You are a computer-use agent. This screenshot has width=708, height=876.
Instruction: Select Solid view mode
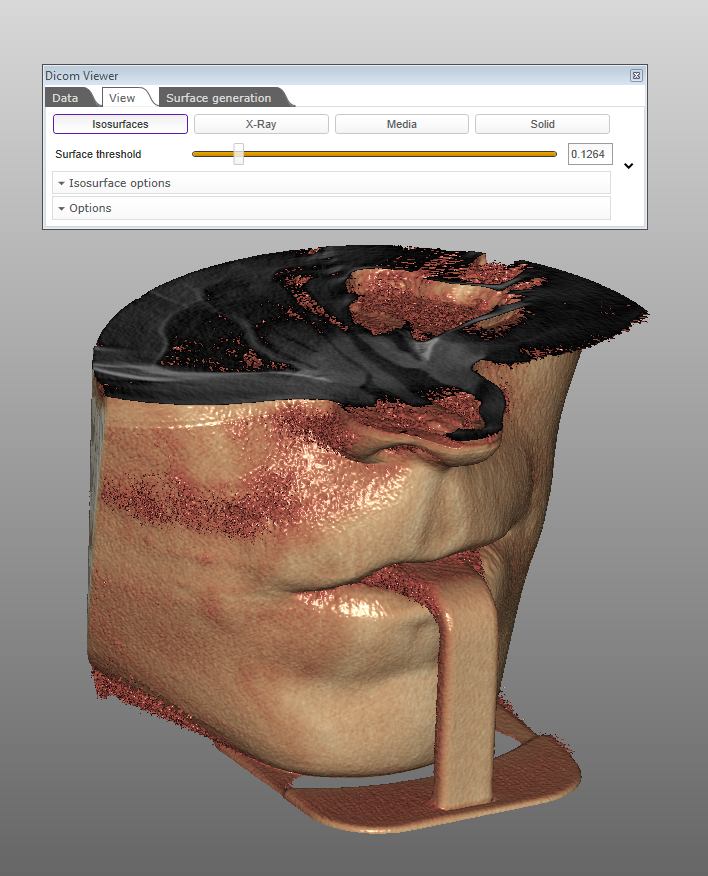542,124
